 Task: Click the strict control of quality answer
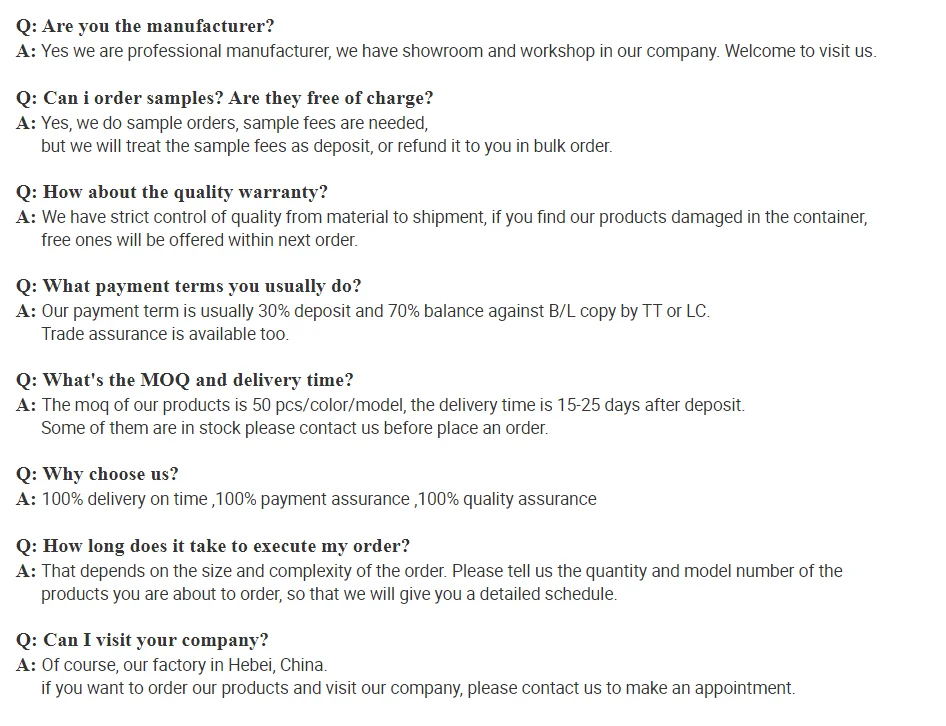click(454, 217)
